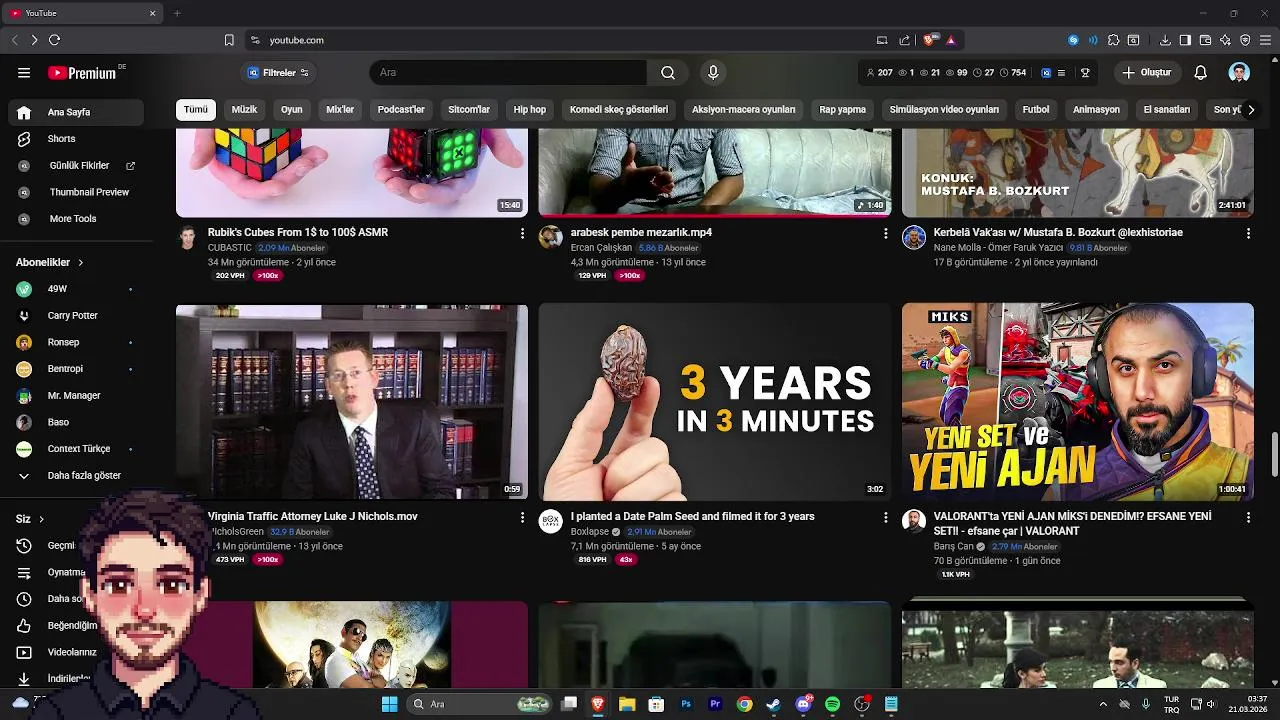Open the YouTube hamburger guide menu
This screenshot has height=720, width=1280.
click(24, 72)
